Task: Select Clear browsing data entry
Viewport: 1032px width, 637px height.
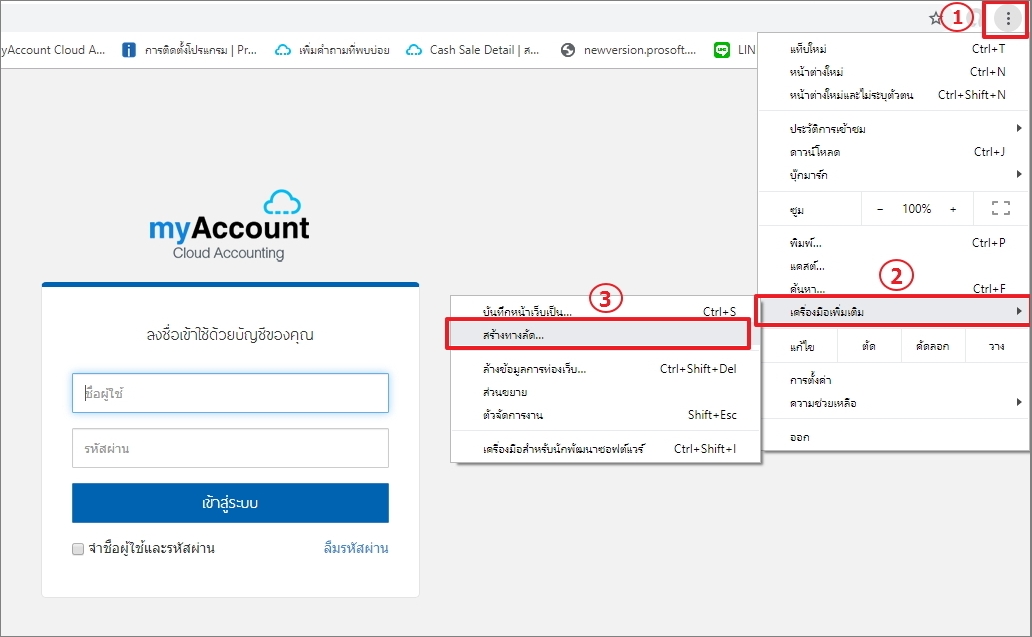Action: [606, 369]
